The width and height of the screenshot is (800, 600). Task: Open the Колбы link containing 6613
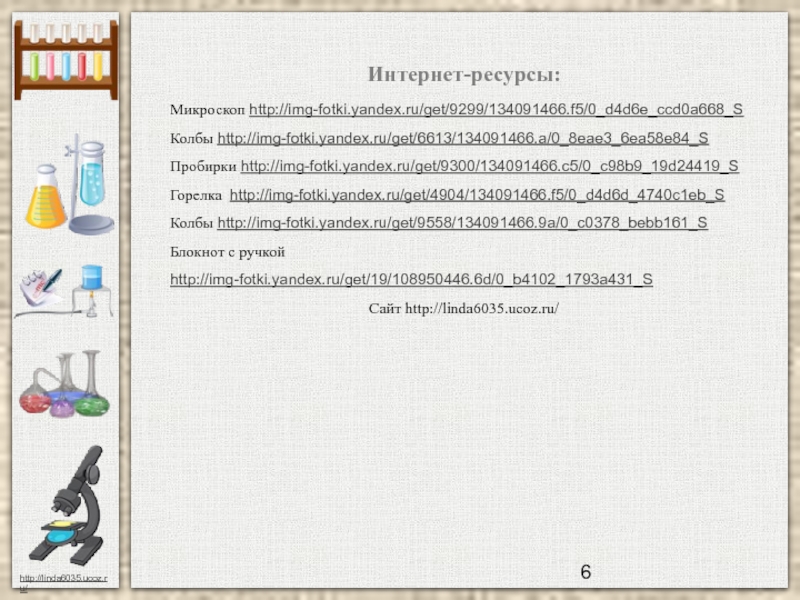pos(462,138)
